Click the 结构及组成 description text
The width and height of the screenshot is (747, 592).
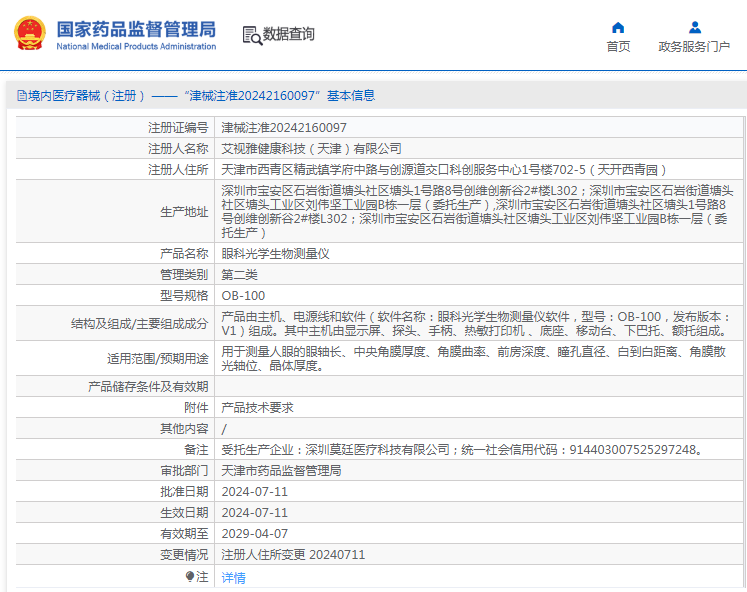(476, 323)
